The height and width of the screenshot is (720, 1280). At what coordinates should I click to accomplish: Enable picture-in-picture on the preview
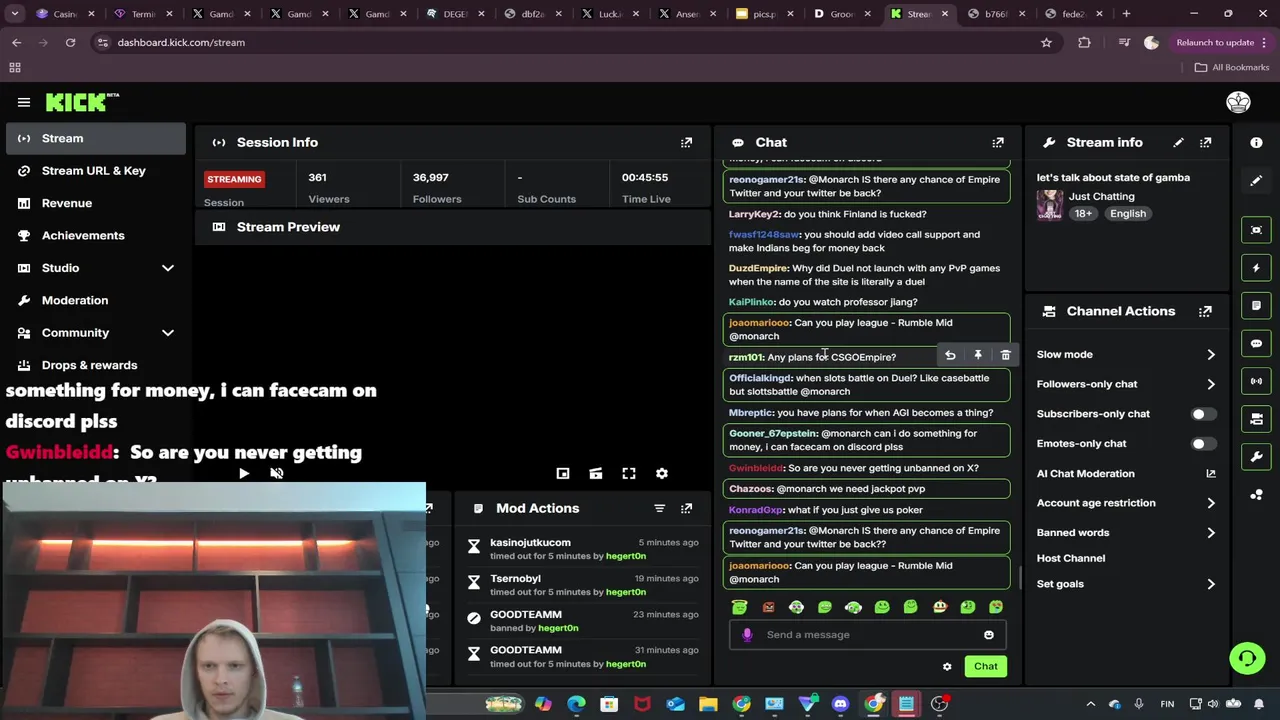(563, 474)
